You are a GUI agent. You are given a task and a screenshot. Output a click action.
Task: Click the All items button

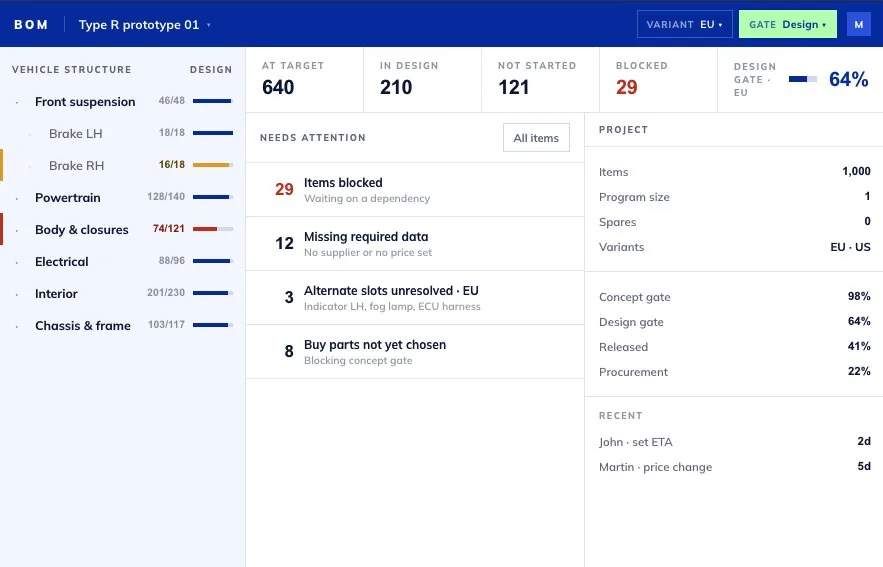coord(536,137)
